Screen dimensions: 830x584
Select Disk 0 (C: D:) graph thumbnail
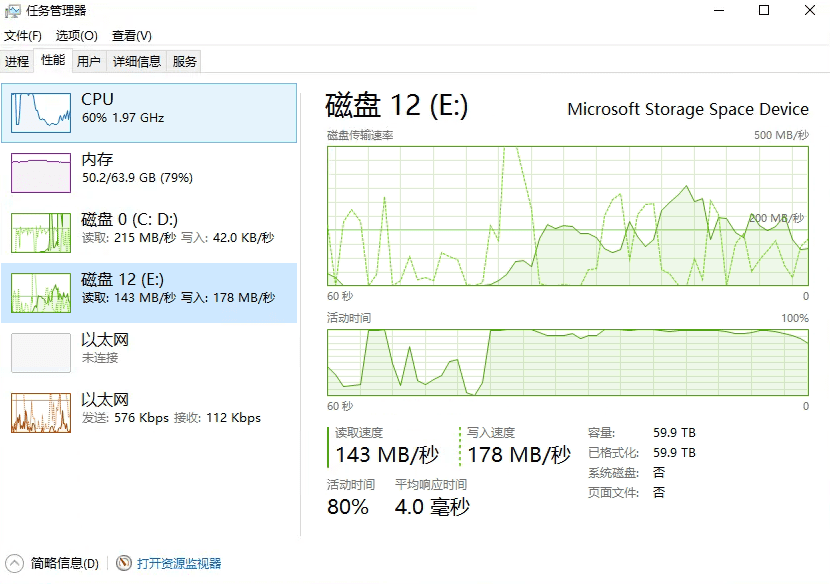tap(41, 233)
